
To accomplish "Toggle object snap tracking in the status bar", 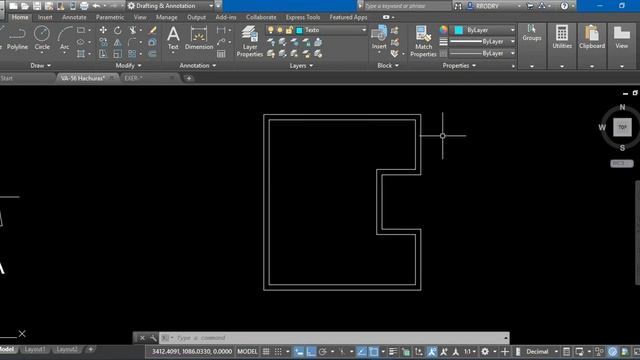I will (362, 351).
